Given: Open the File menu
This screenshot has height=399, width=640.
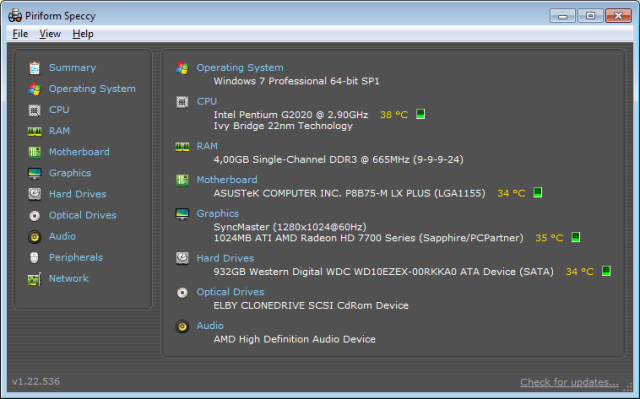Looking at the screenshot, I should click(20, 34).
